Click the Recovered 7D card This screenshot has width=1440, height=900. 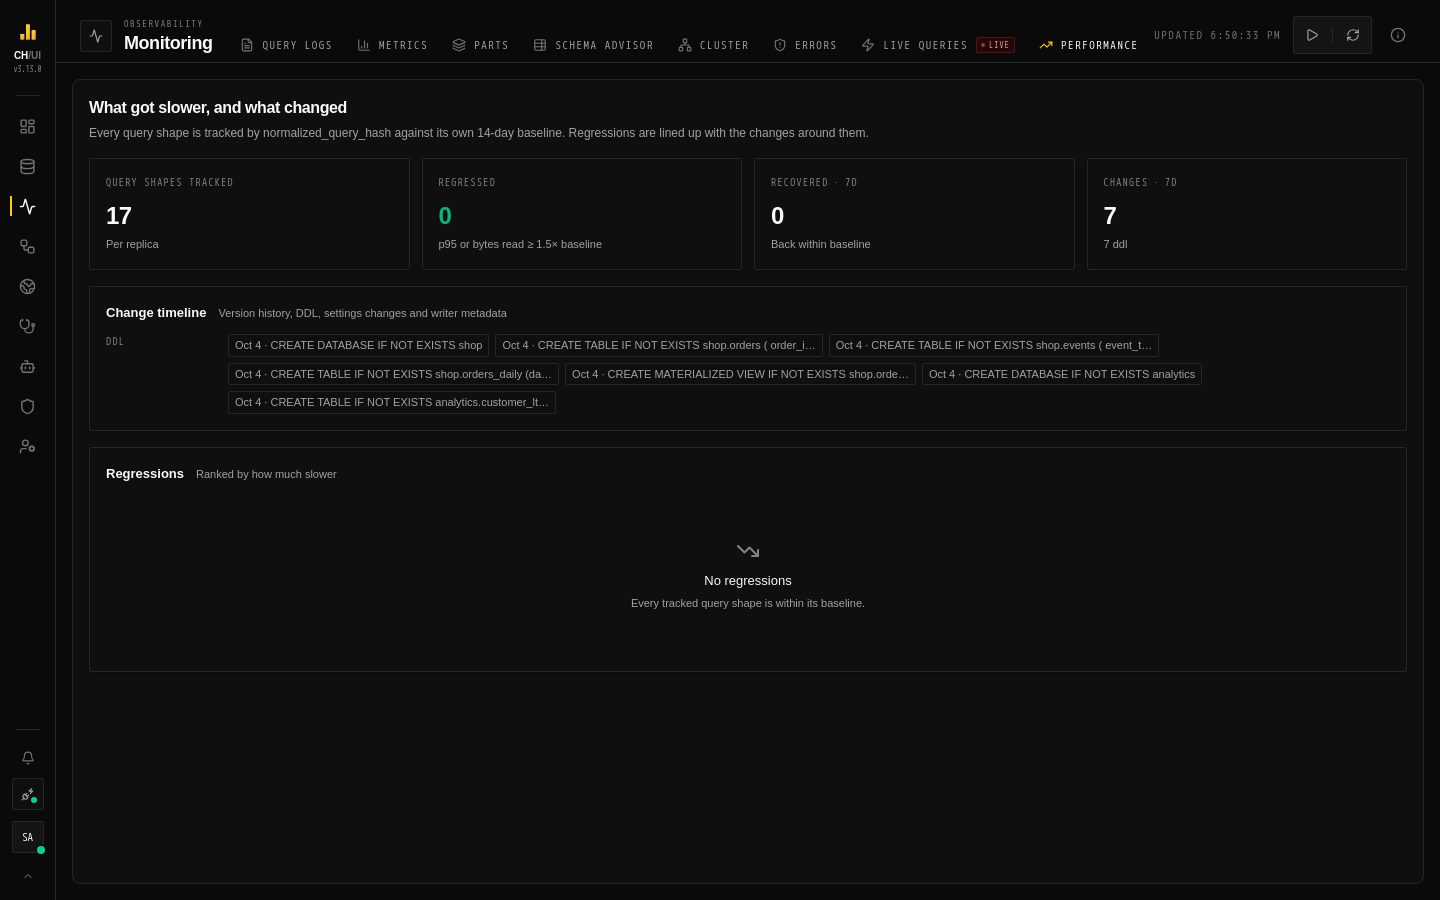click(x=914, y=214)
